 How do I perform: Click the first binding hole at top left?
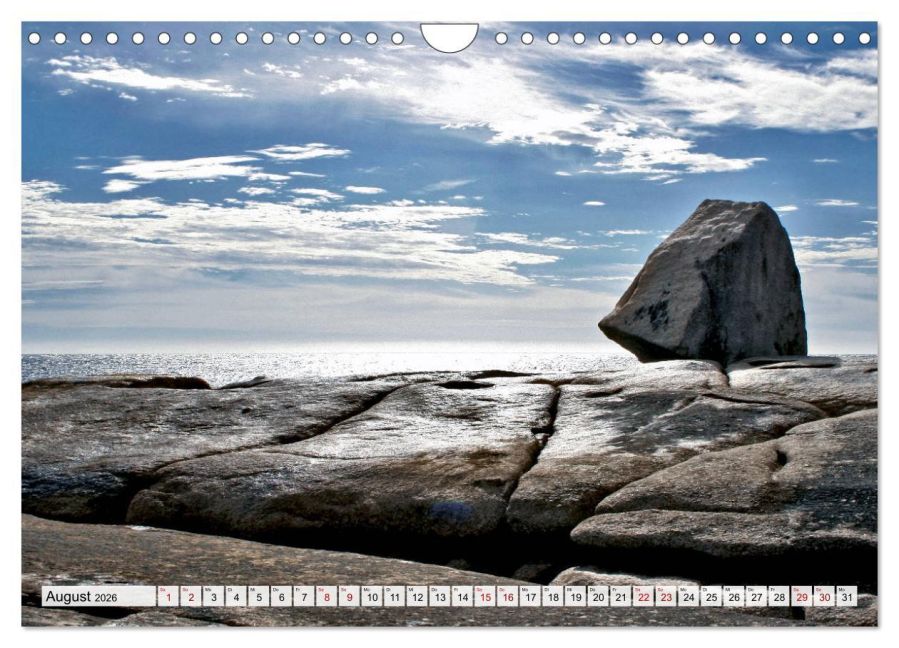coord(34,38)
